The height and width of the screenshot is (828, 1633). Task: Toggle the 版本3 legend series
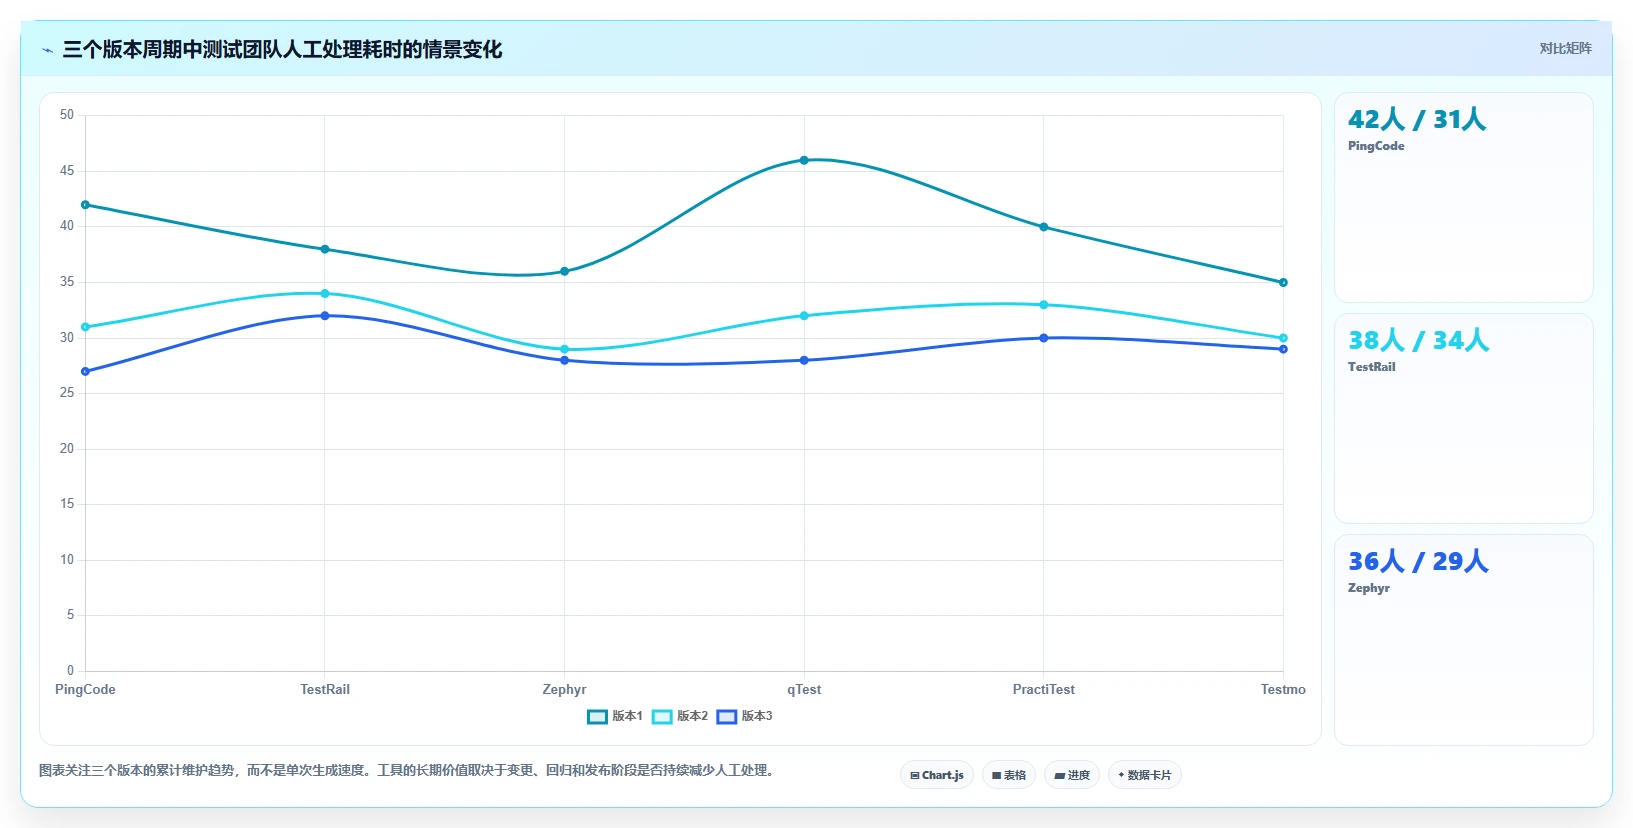(745, 716)
